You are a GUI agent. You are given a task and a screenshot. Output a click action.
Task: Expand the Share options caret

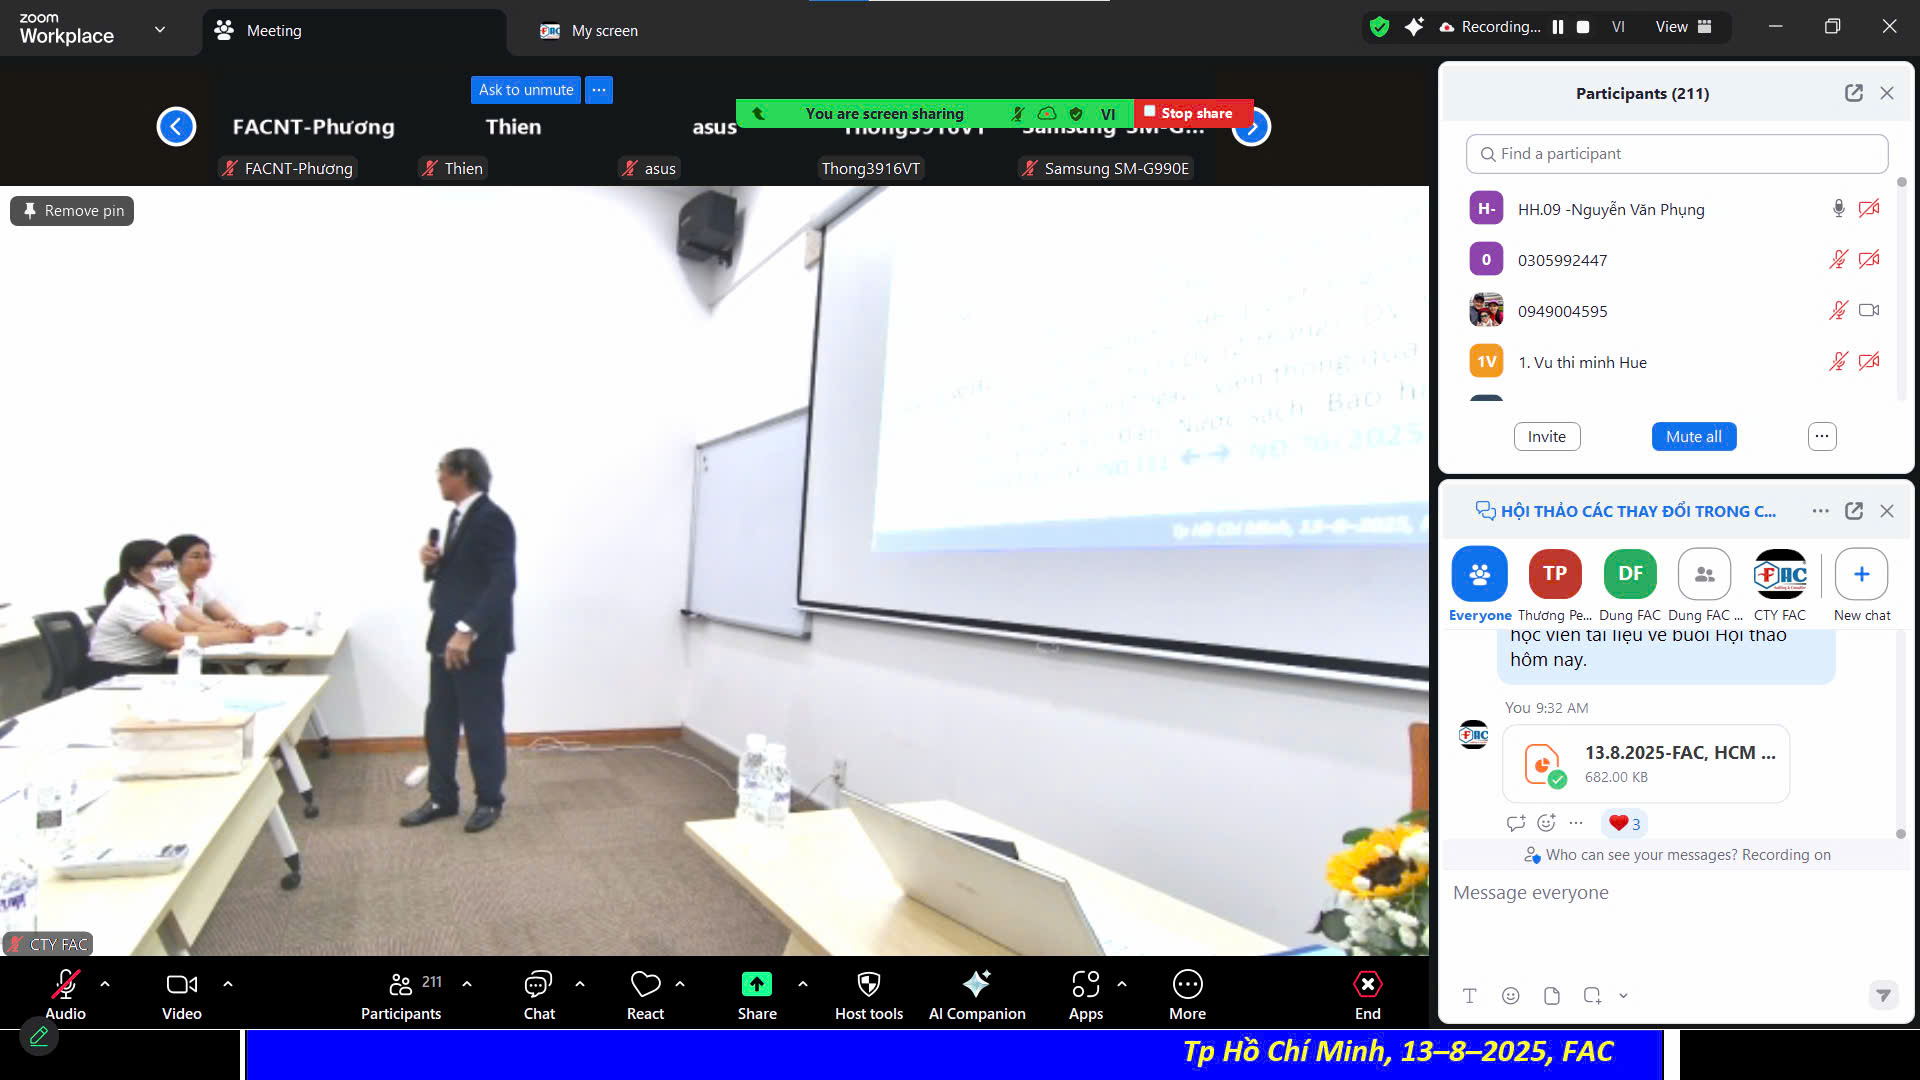click(x=802, y=984)
